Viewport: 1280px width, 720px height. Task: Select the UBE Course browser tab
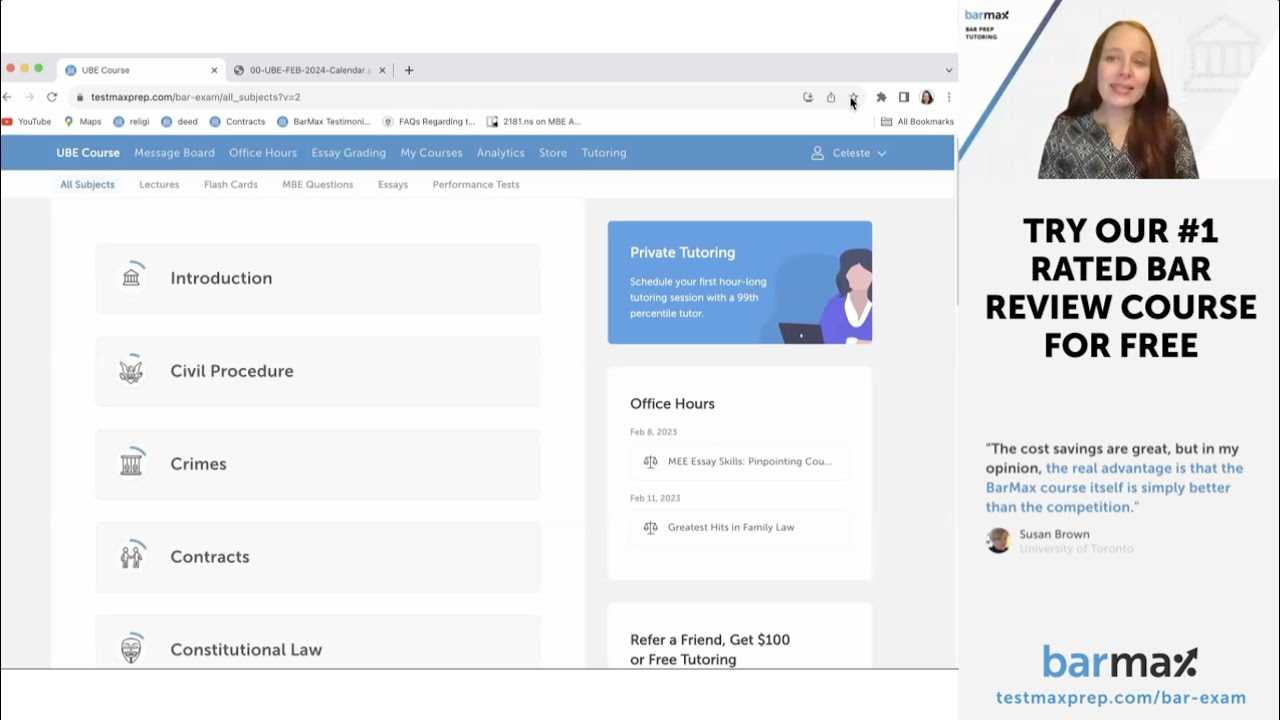click(141, 70)
